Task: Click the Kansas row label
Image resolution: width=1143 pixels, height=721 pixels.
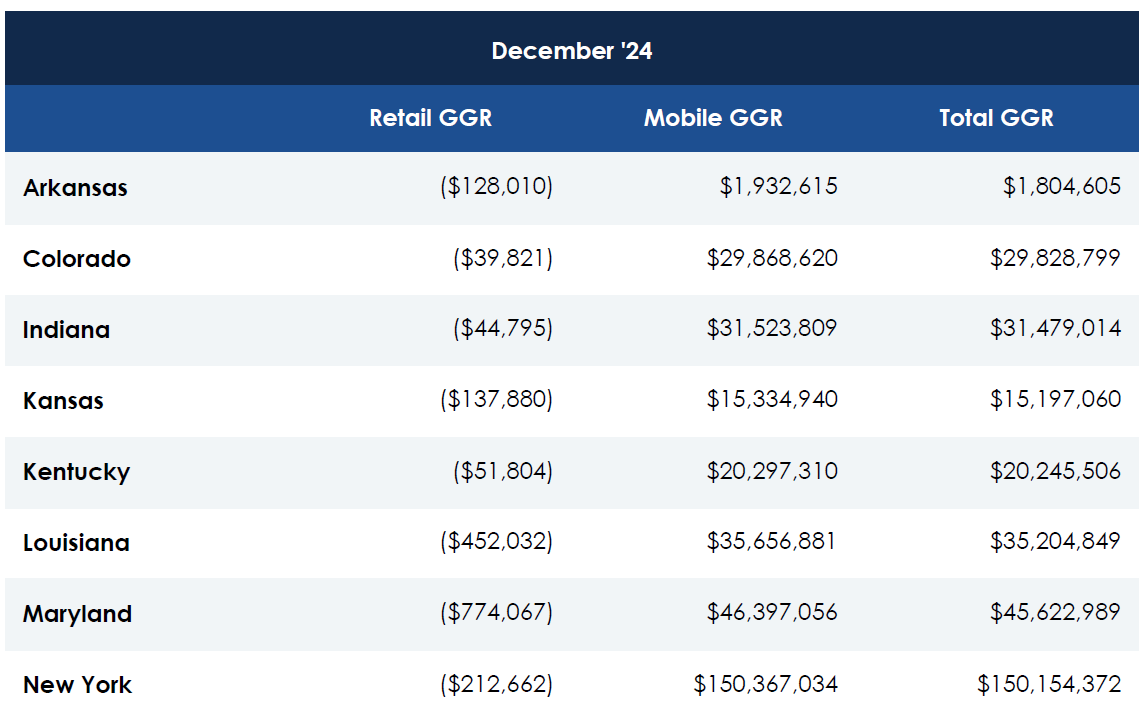Action: point(63,401)
